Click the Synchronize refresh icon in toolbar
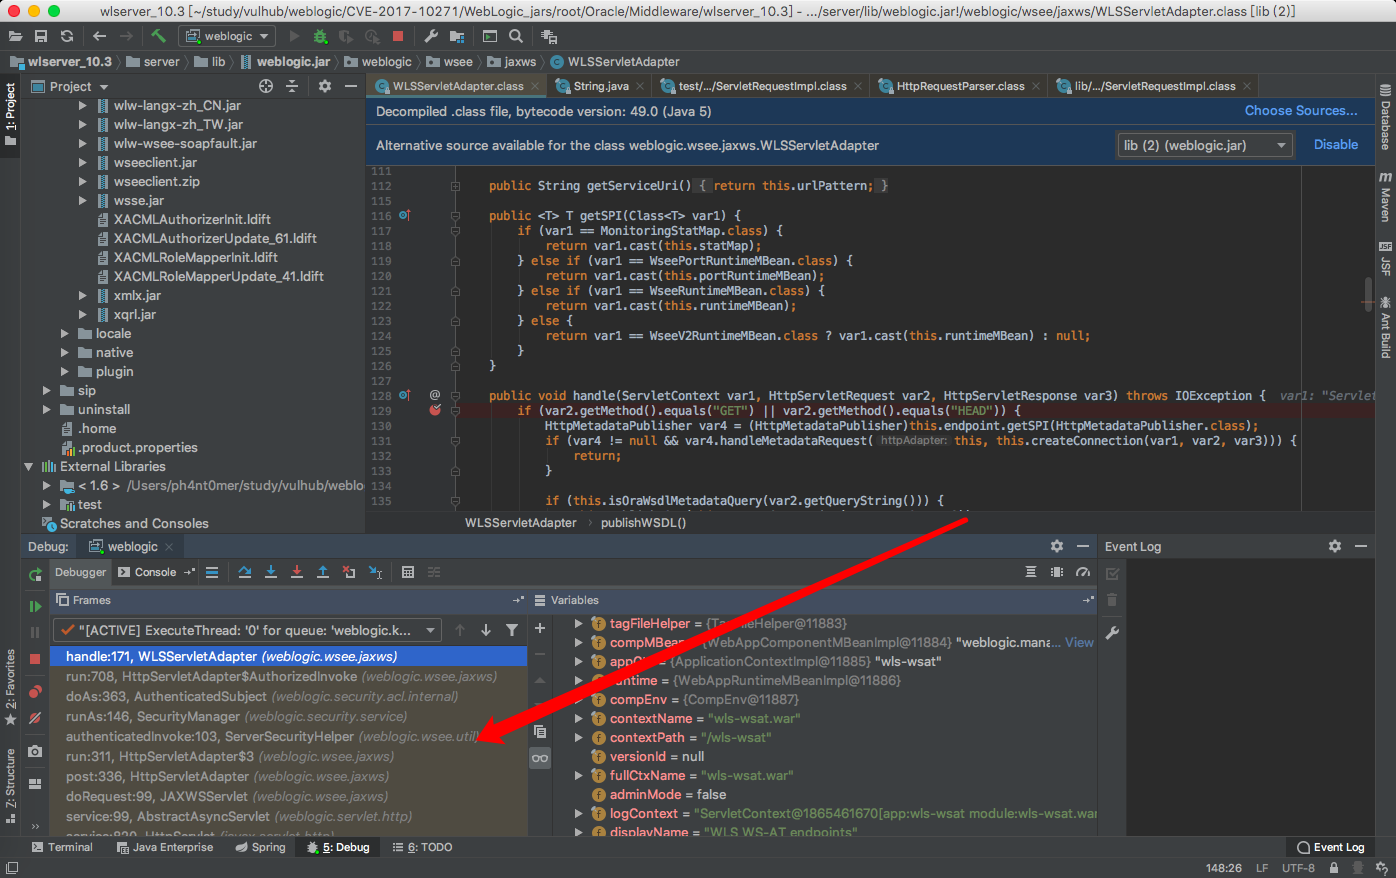Screen dimensions: 1396x878 coord(67,36)
